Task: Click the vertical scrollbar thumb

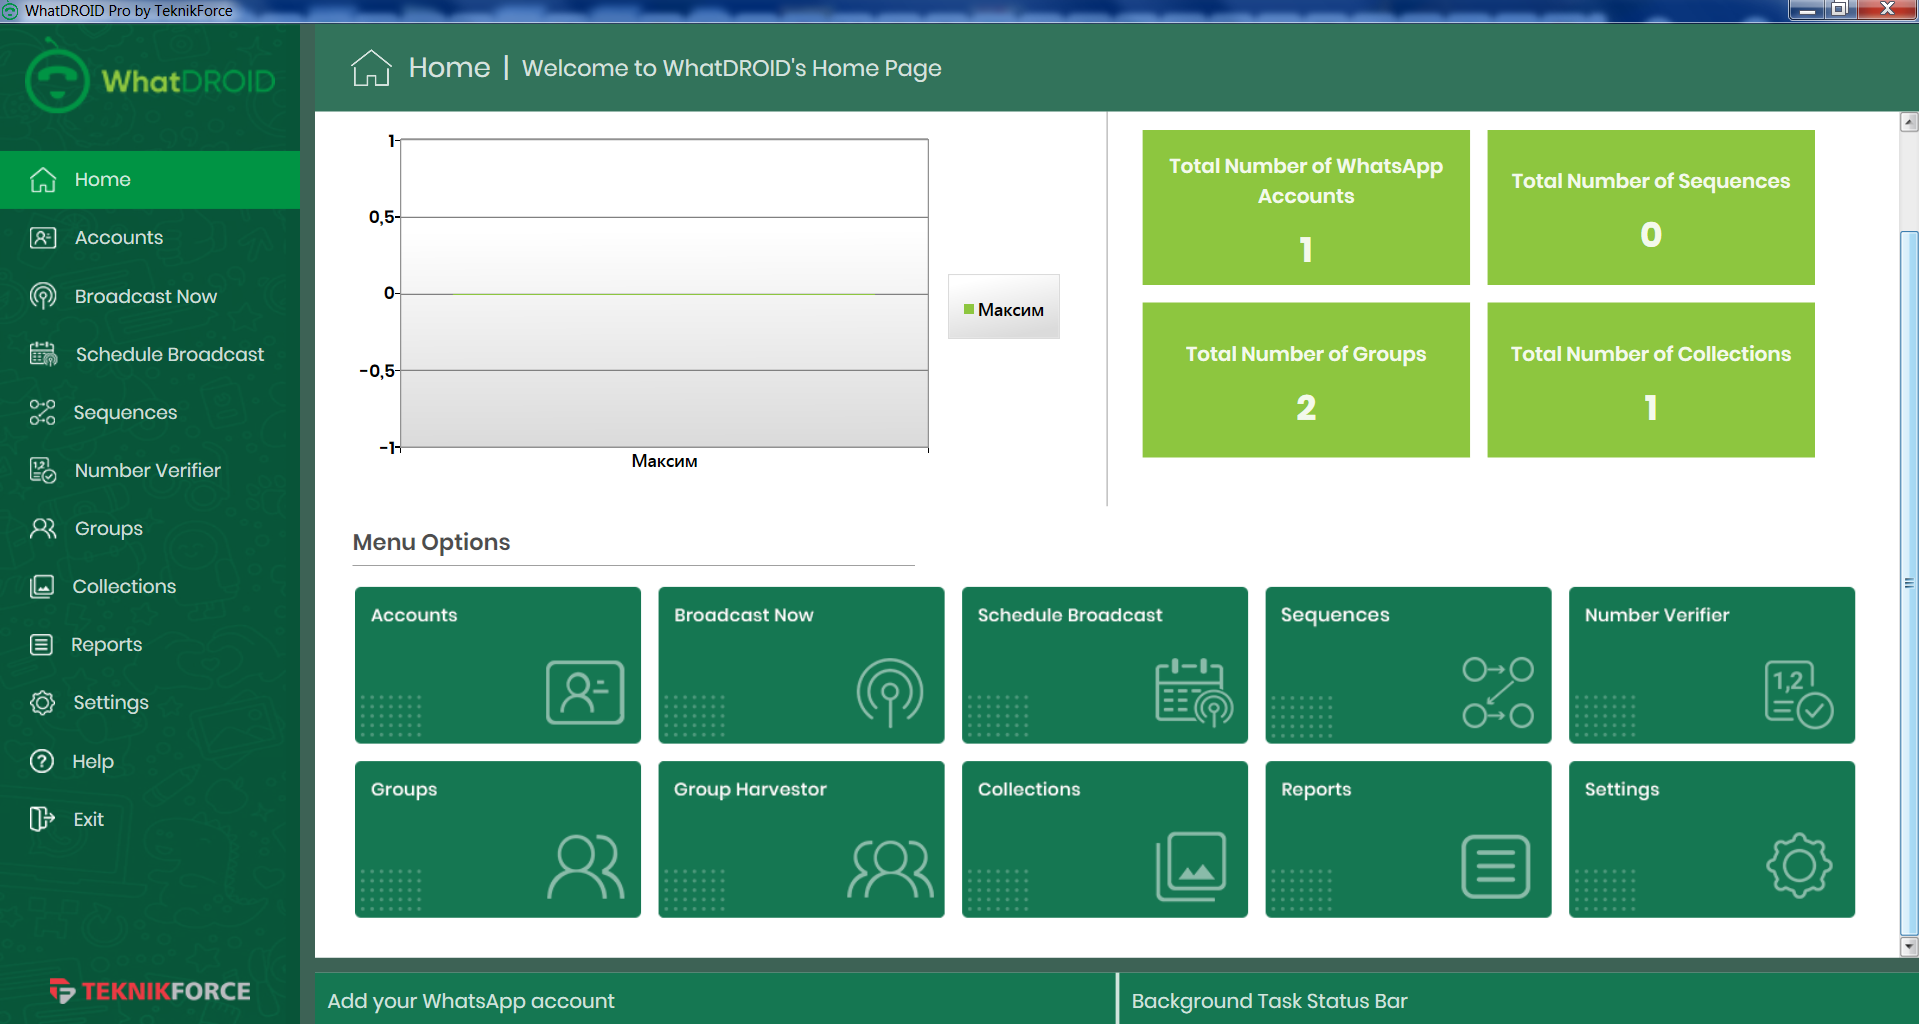Action: pos(1909,582)
